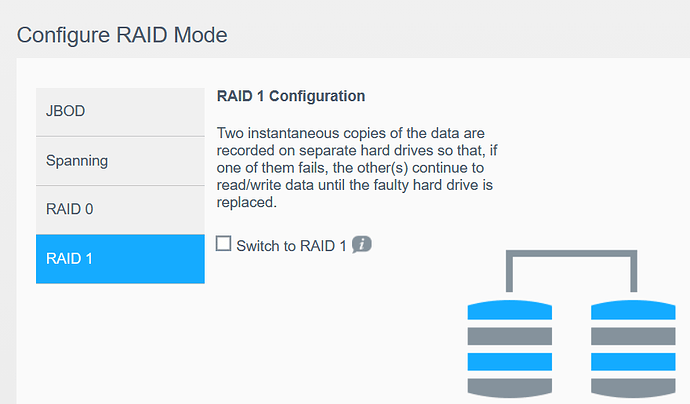Click the Switch to RAID 1 label text

[x=291, y=246]
